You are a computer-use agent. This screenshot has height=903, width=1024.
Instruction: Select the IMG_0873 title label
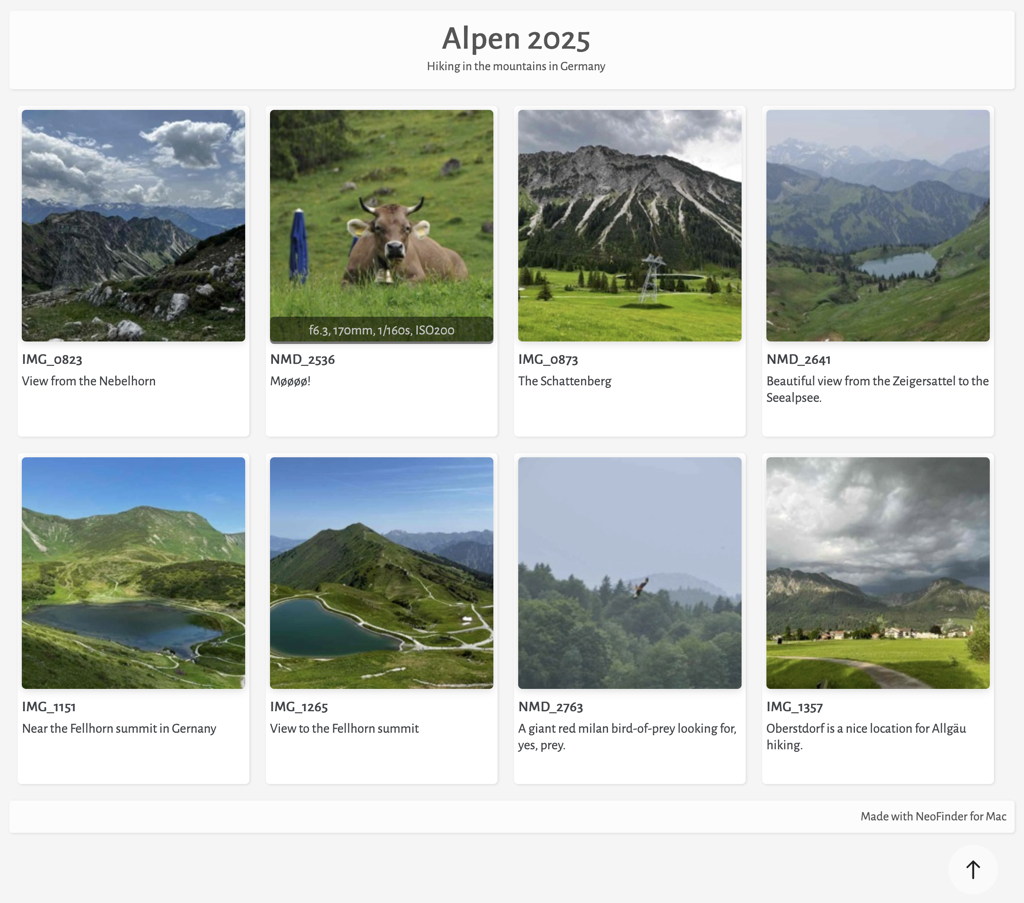548,360
